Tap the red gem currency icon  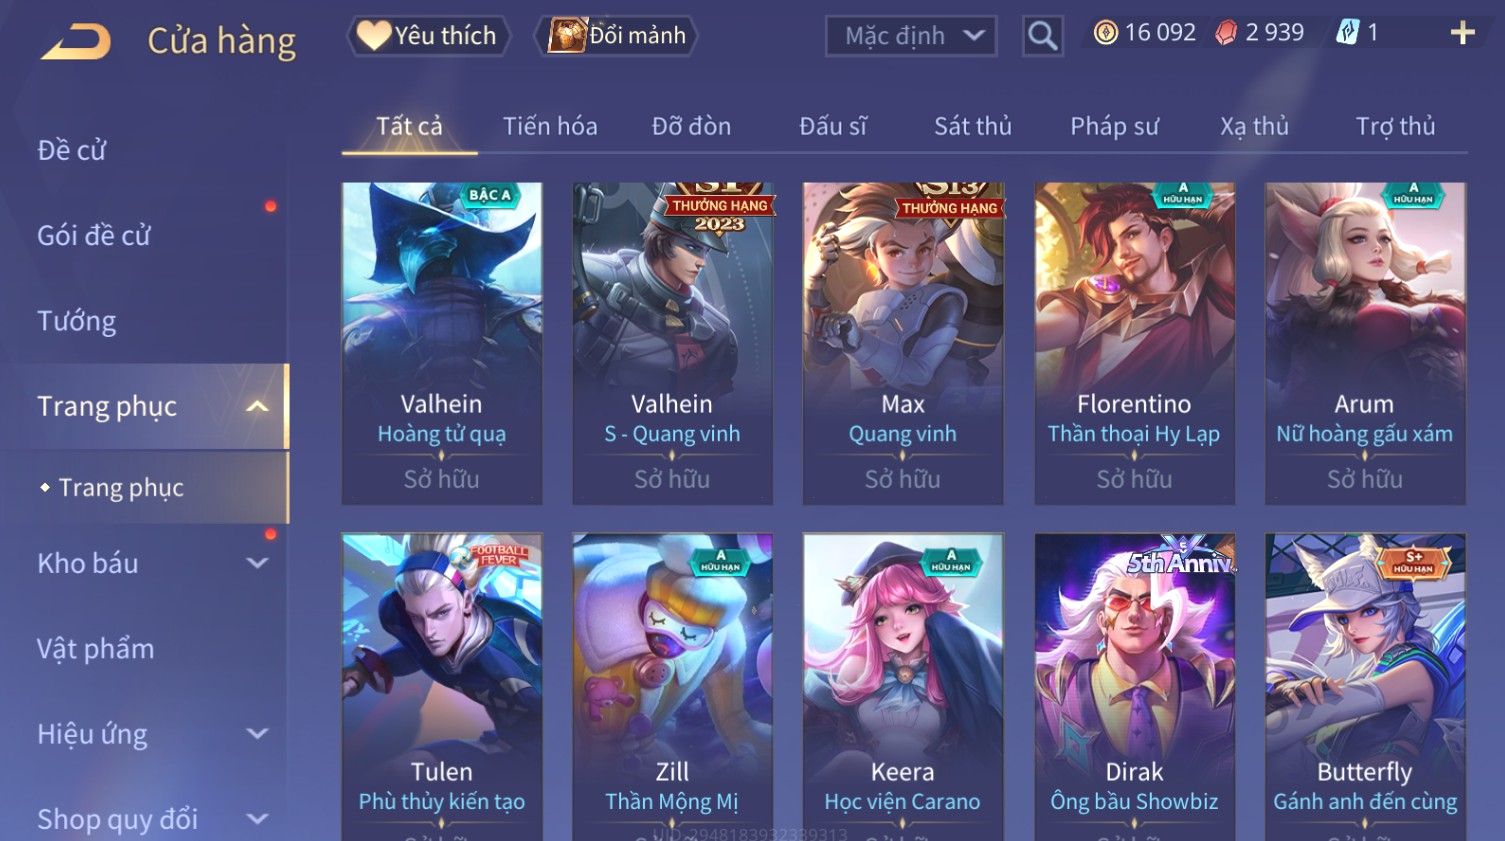[1226, 33]
